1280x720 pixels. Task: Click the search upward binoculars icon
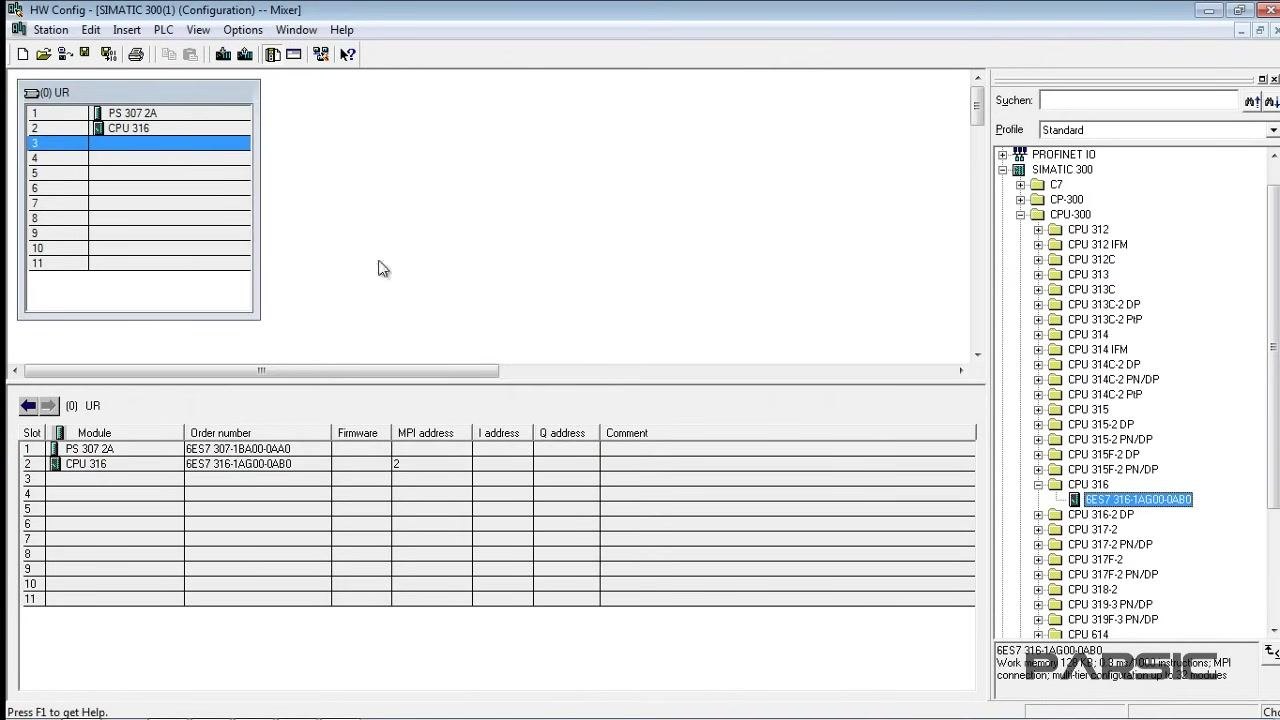tap(1252, 100)
